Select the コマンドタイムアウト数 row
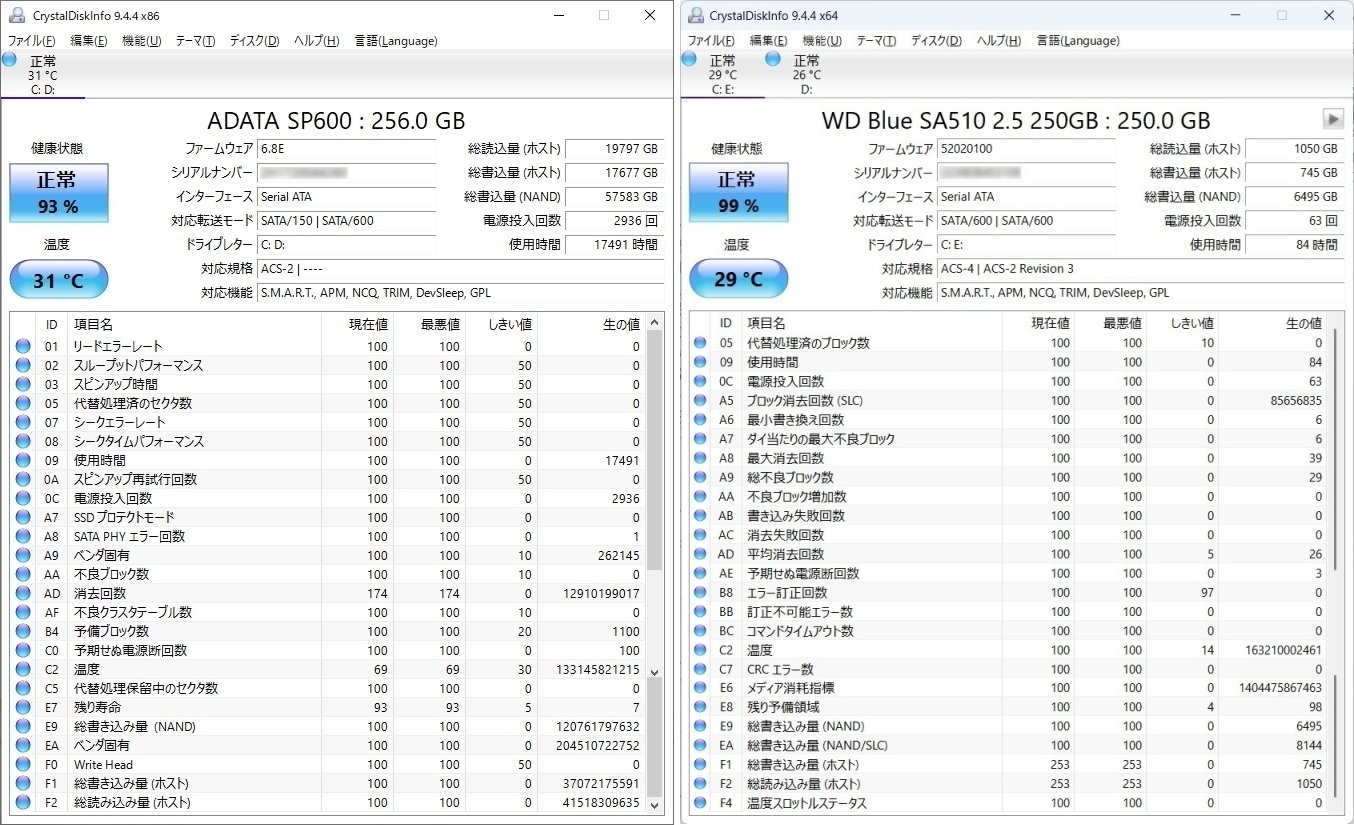1354x825 pixels. point(1010,631)
